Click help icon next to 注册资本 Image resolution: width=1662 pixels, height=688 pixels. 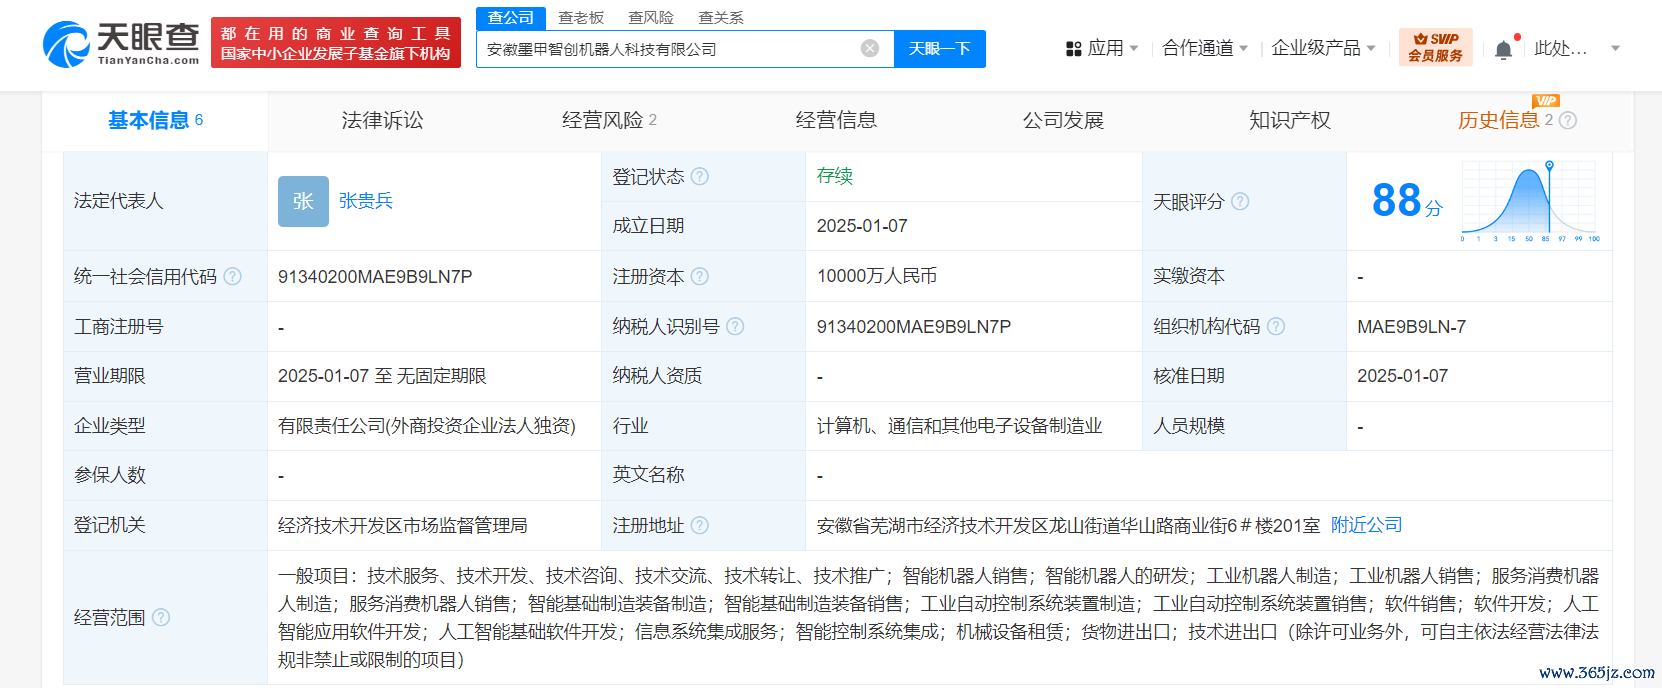click(x=700, y=276)
